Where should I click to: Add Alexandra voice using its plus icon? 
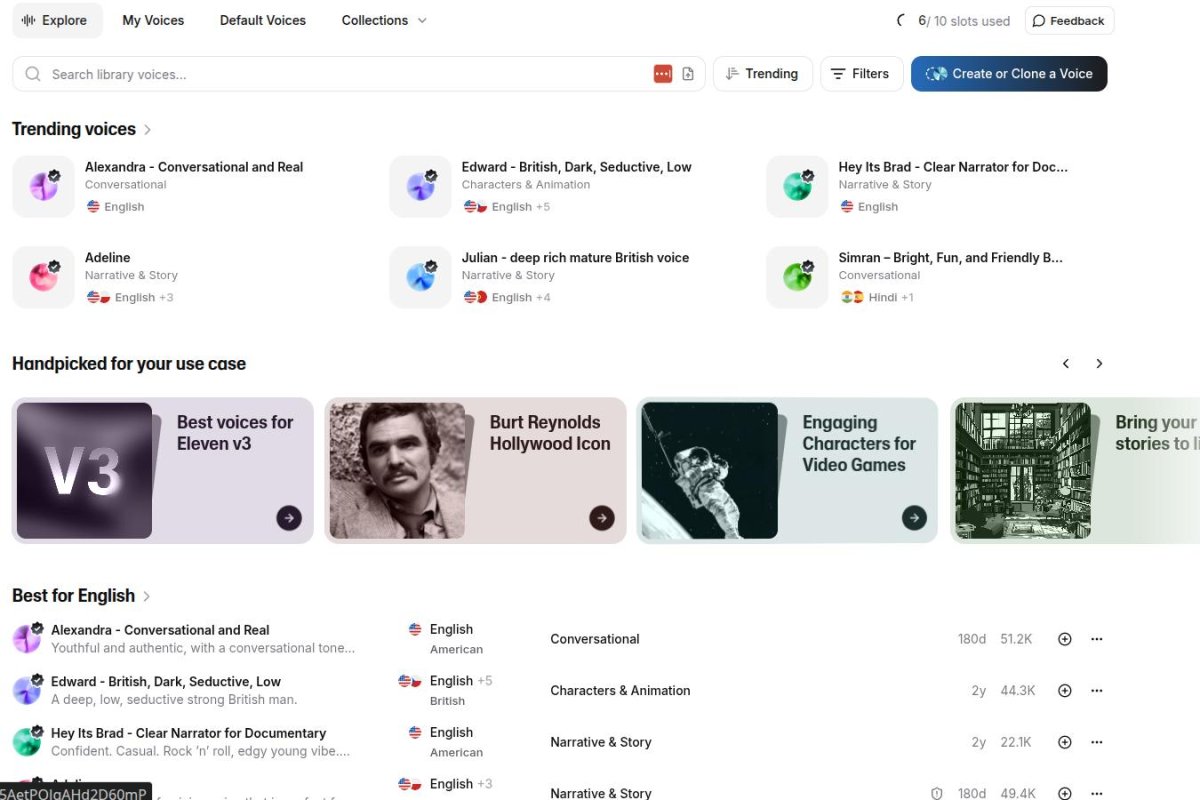1064,638
